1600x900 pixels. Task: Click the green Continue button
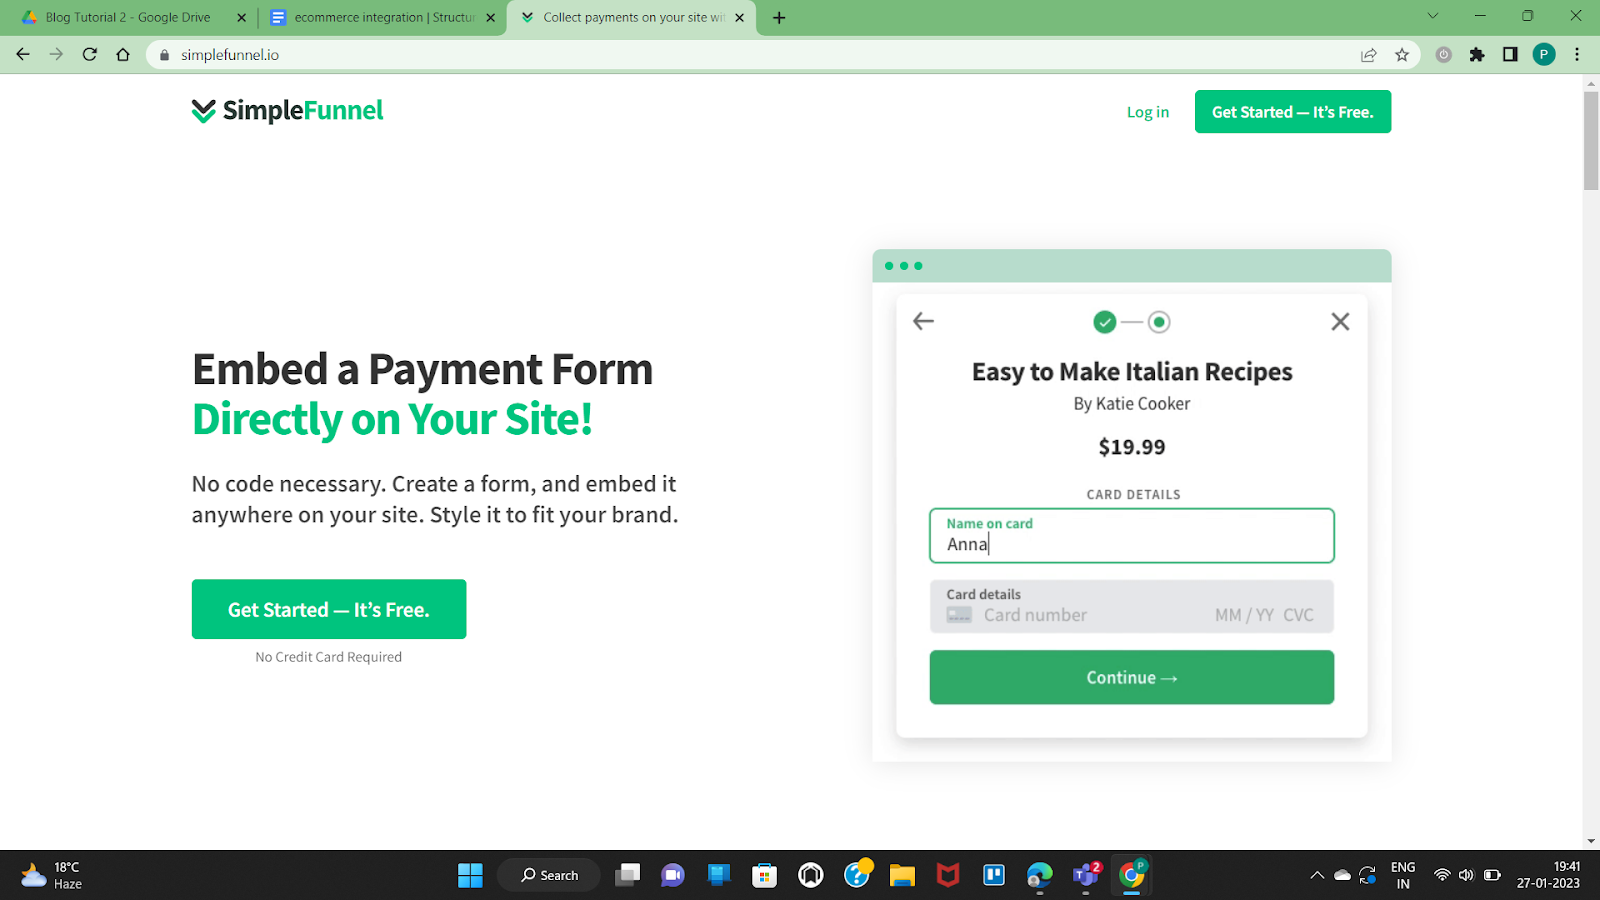point(1132,677)
